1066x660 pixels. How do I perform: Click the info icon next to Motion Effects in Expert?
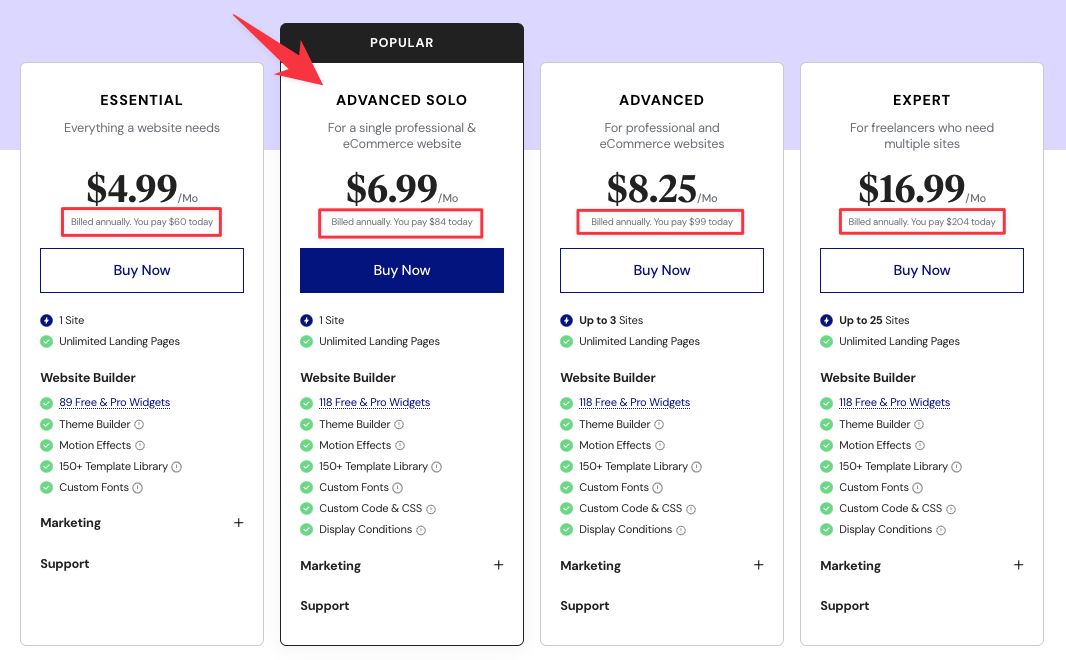click(x=919, y=445)
